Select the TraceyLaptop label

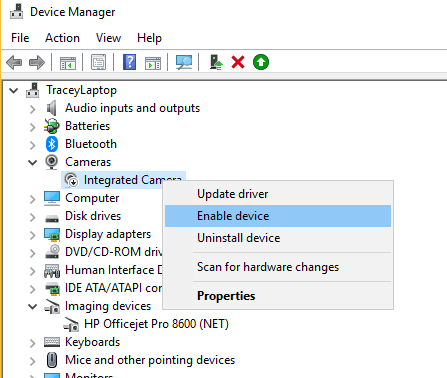[x=81, y=90]
